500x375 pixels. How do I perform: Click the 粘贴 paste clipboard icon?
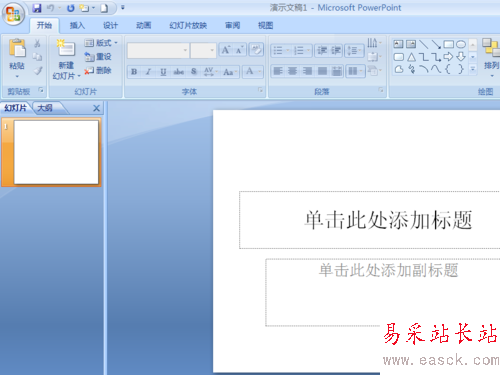17,48
